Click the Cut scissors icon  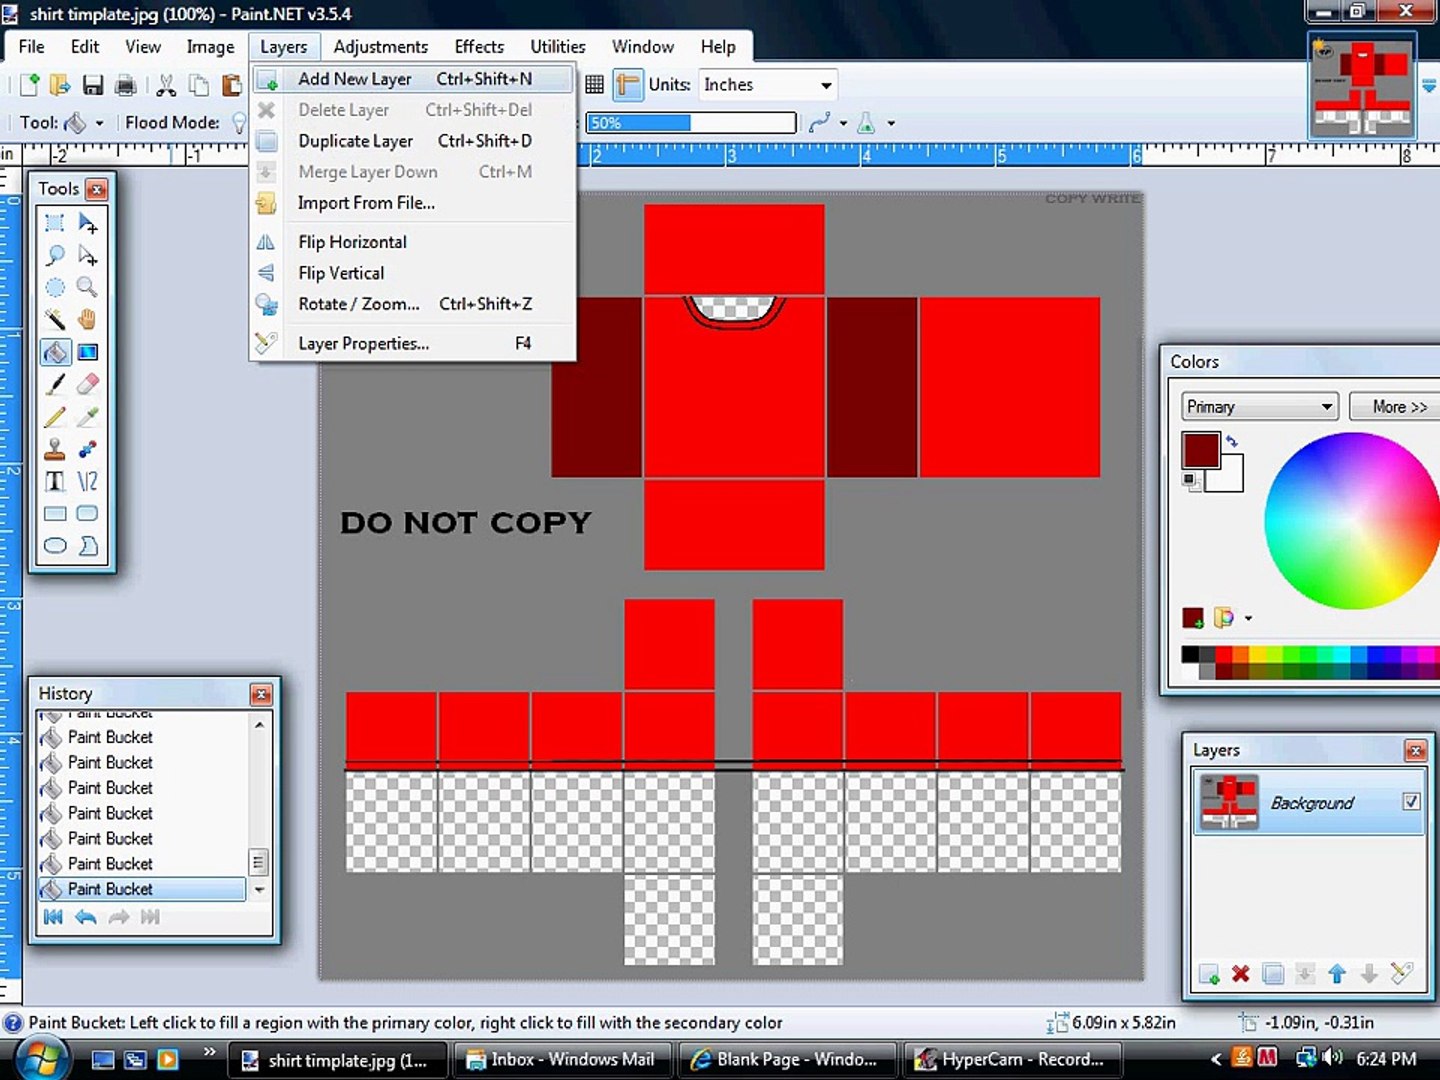166,85
